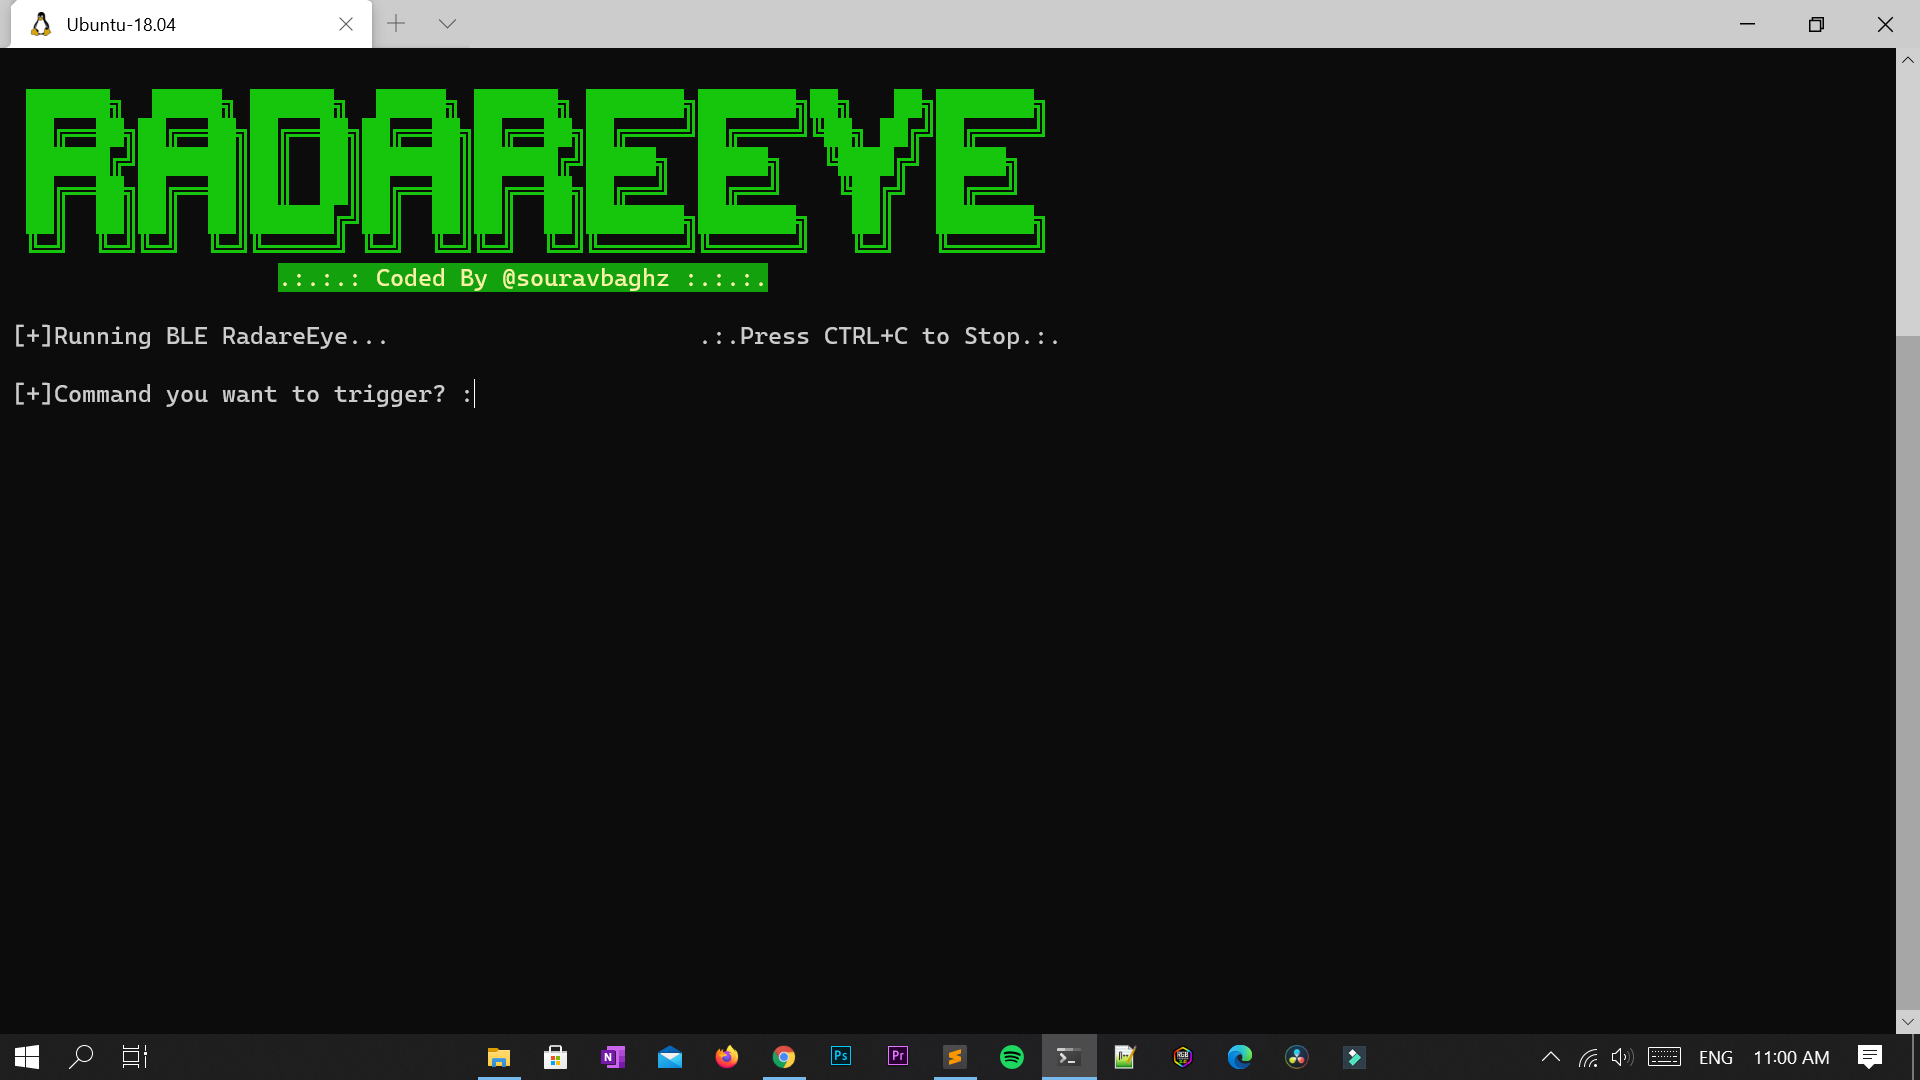The height and width of the screenshot is (1080, 1920).
Task: Open the volume control
Action: (1622, 1057)
